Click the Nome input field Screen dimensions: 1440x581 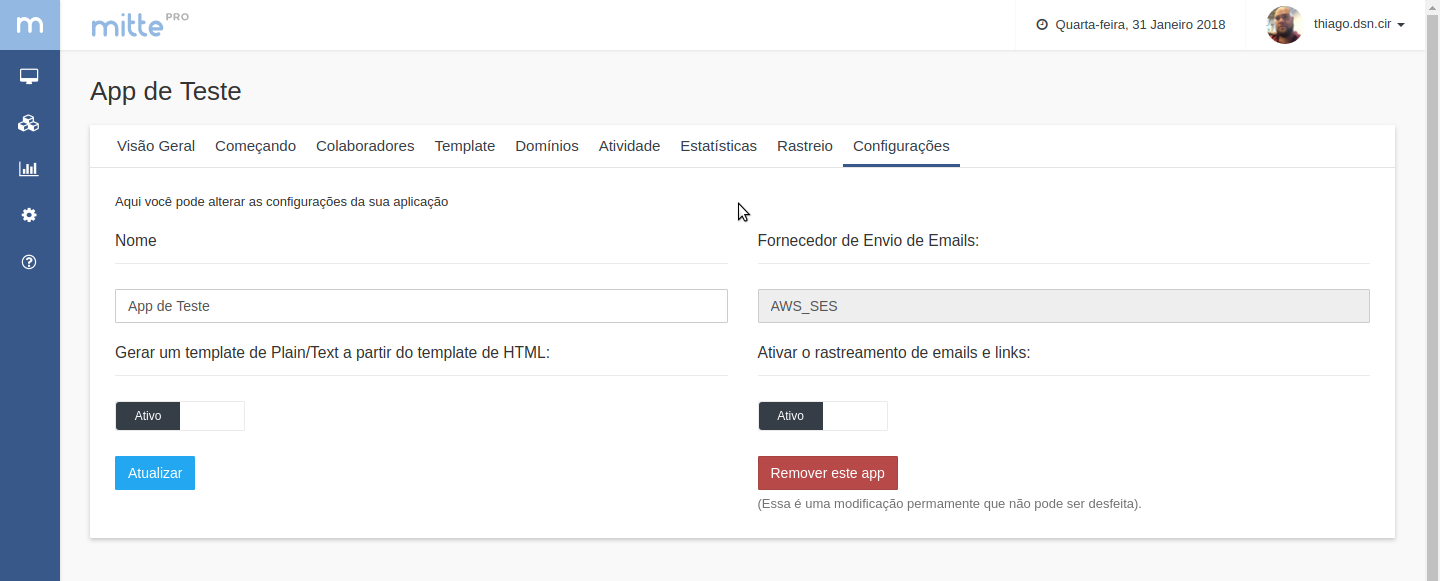click(421, 306)
